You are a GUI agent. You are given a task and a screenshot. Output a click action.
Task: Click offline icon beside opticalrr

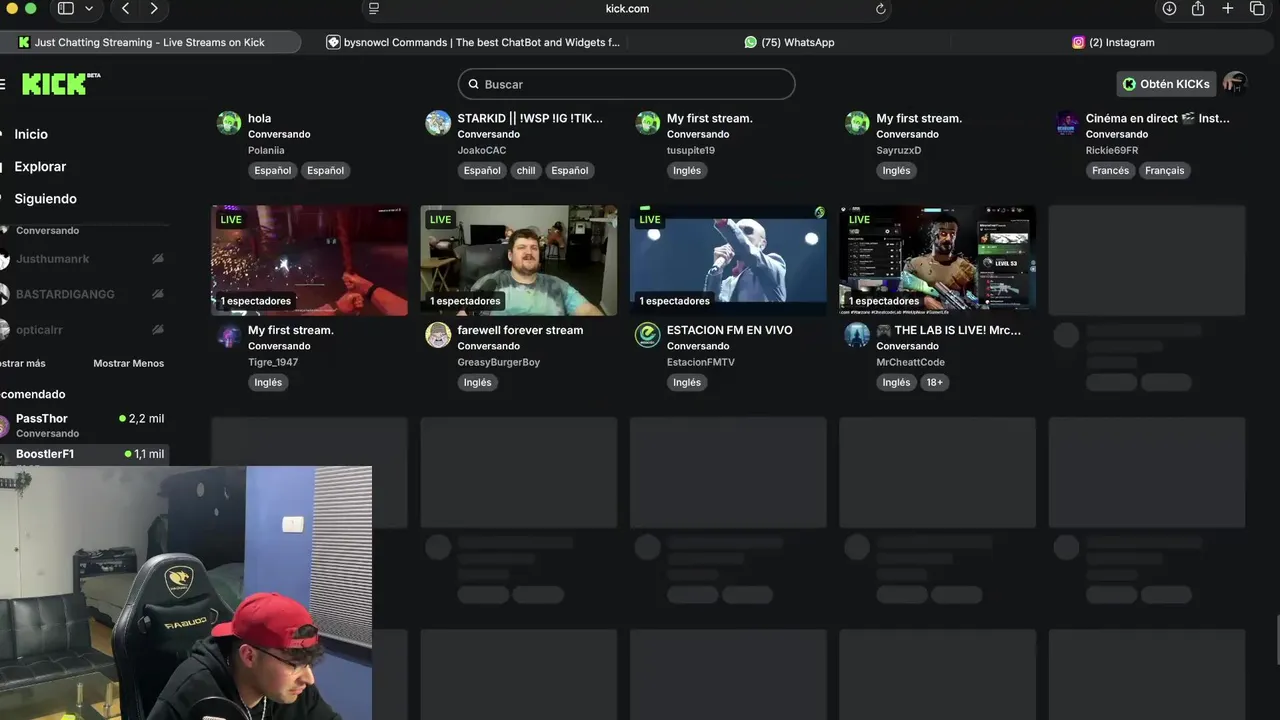click(x=158, y=330)
